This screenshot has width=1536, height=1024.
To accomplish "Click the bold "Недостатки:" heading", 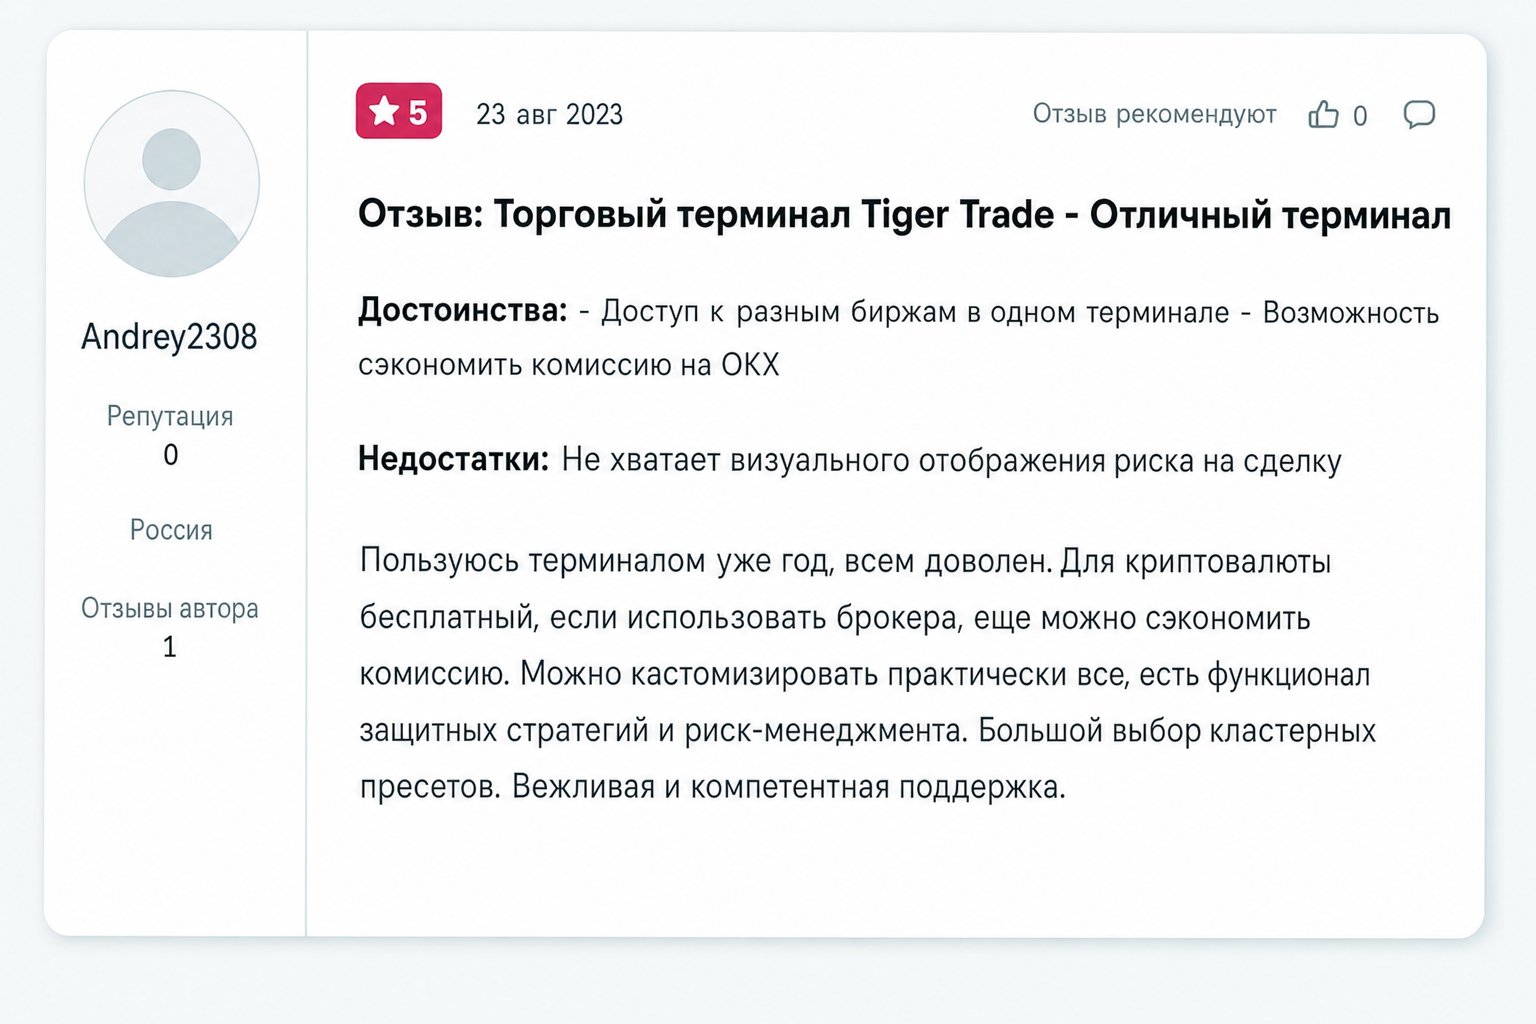I will pyautogui.click(x=454, y=460).
